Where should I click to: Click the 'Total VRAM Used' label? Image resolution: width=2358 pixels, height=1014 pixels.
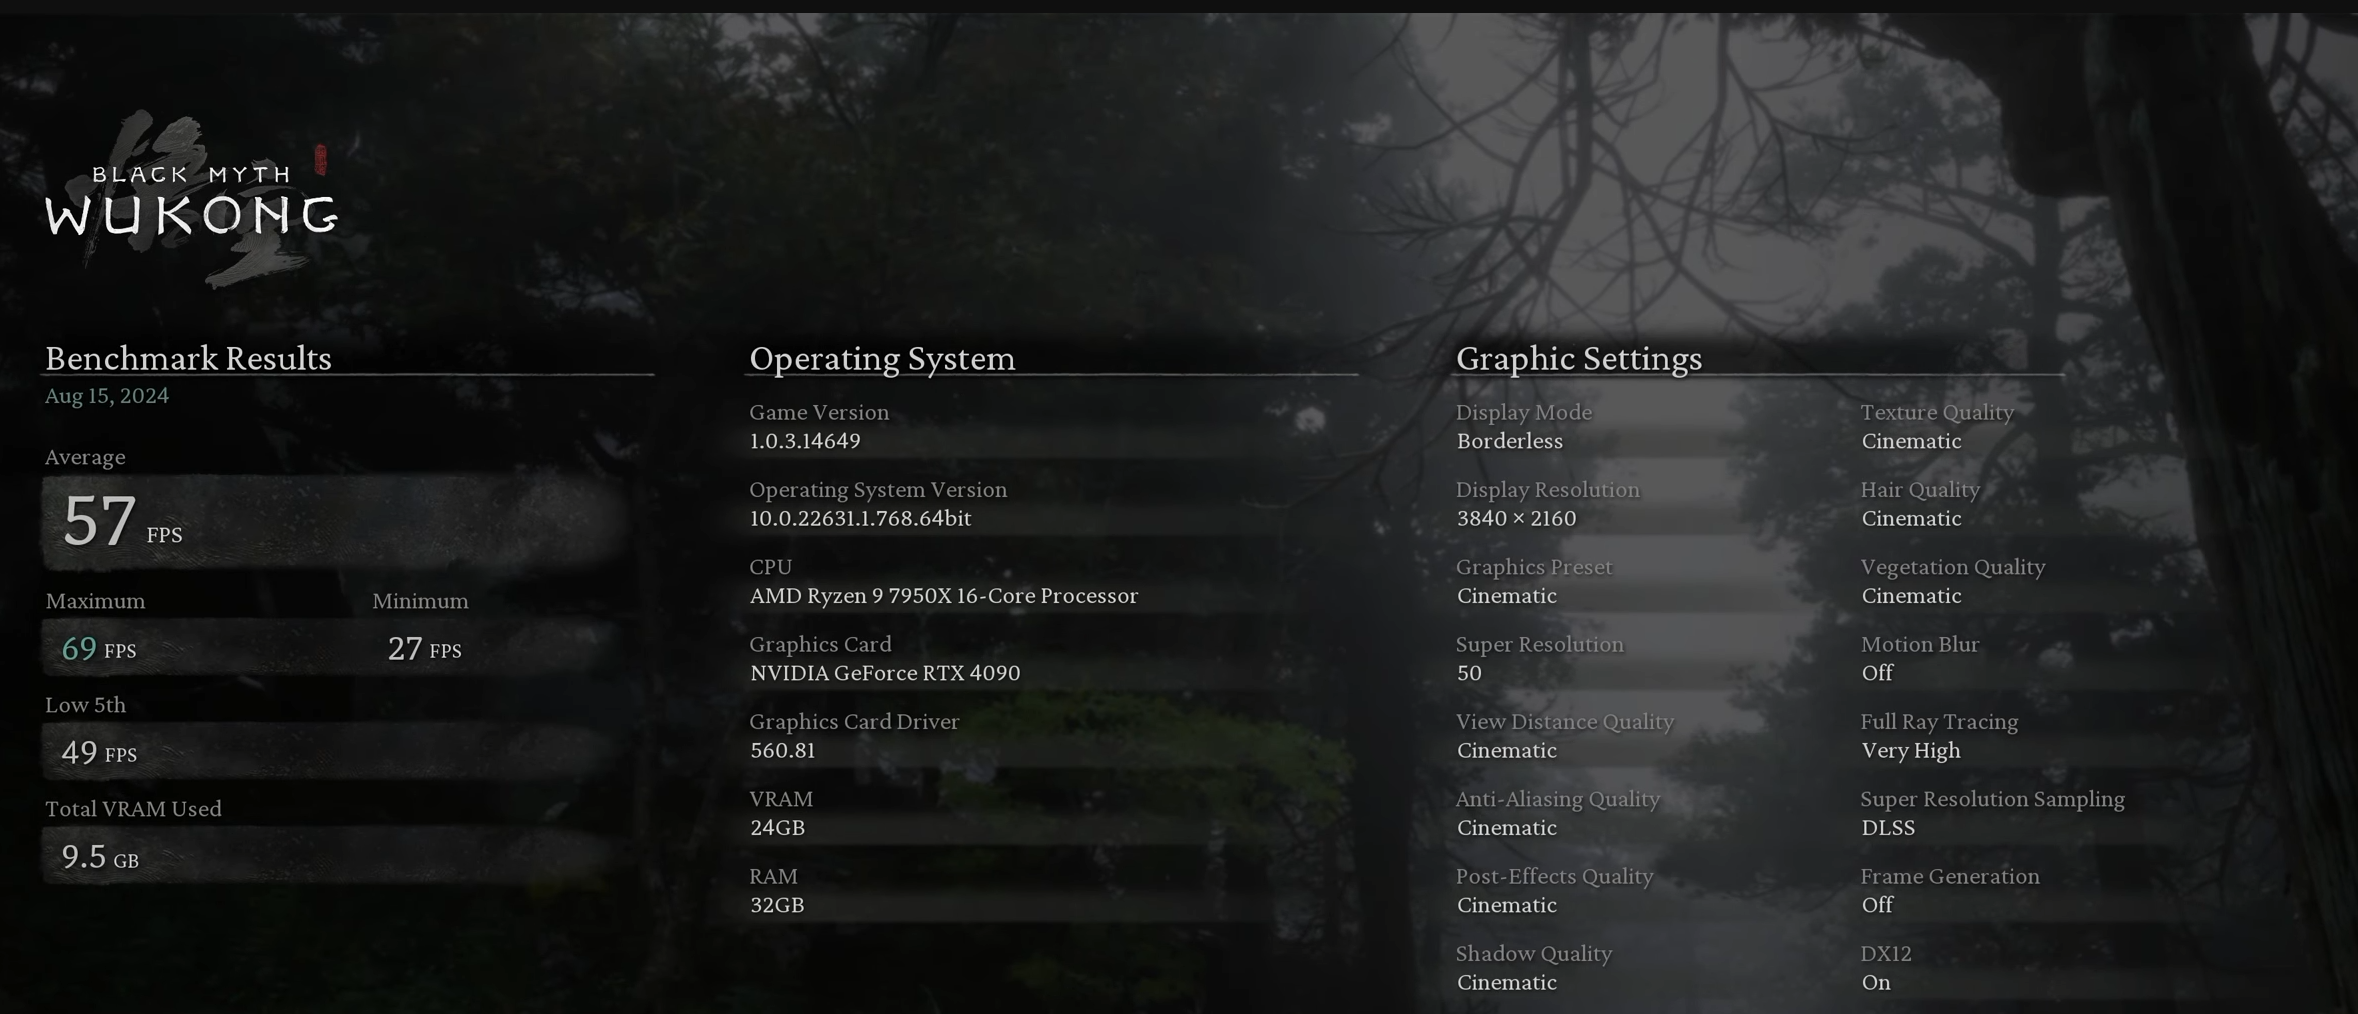(x=133, y=809)
